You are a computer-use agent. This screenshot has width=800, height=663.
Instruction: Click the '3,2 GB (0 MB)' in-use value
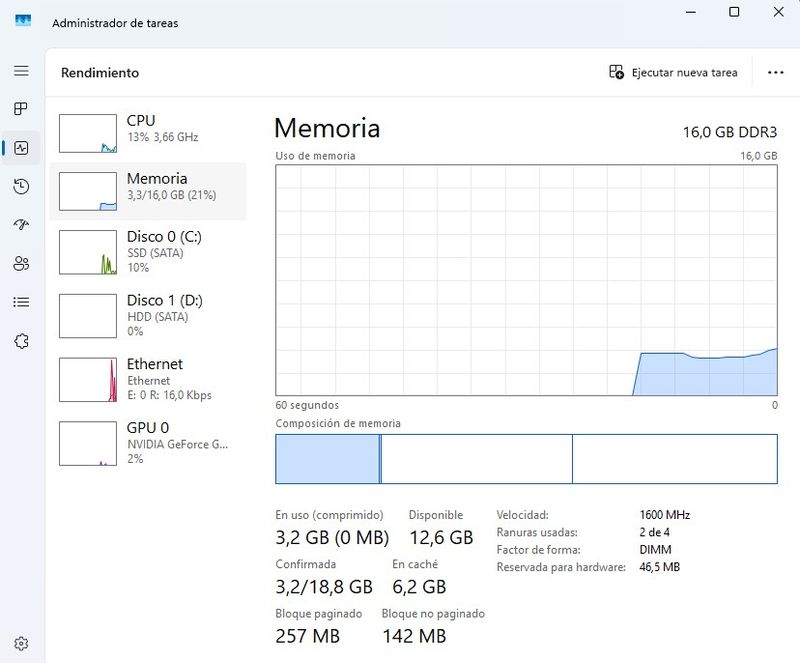332,537
